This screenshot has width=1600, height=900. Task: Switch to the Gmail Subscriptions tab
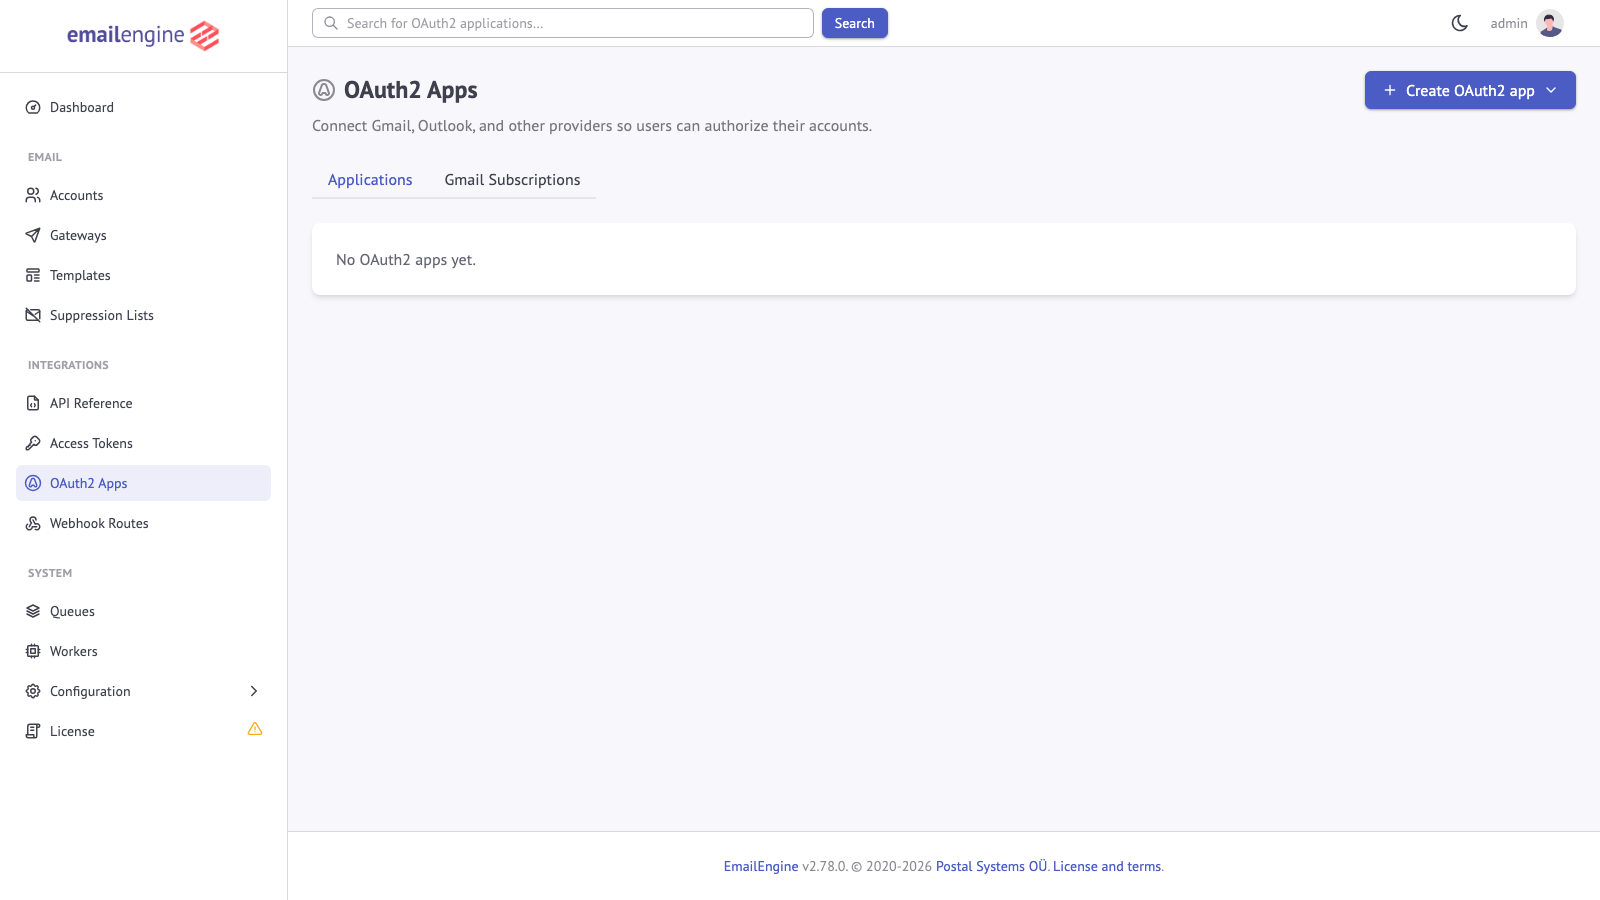(x=512, y=180)
